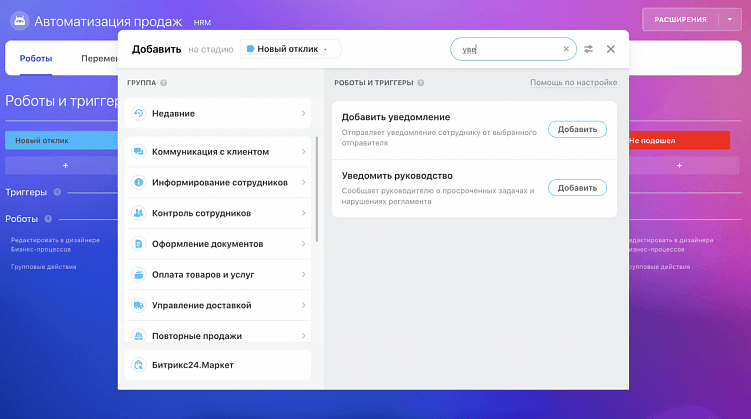Open the Помощь по настройке link
The height and width of the screenshot is (419, 751).
point(573,82)
